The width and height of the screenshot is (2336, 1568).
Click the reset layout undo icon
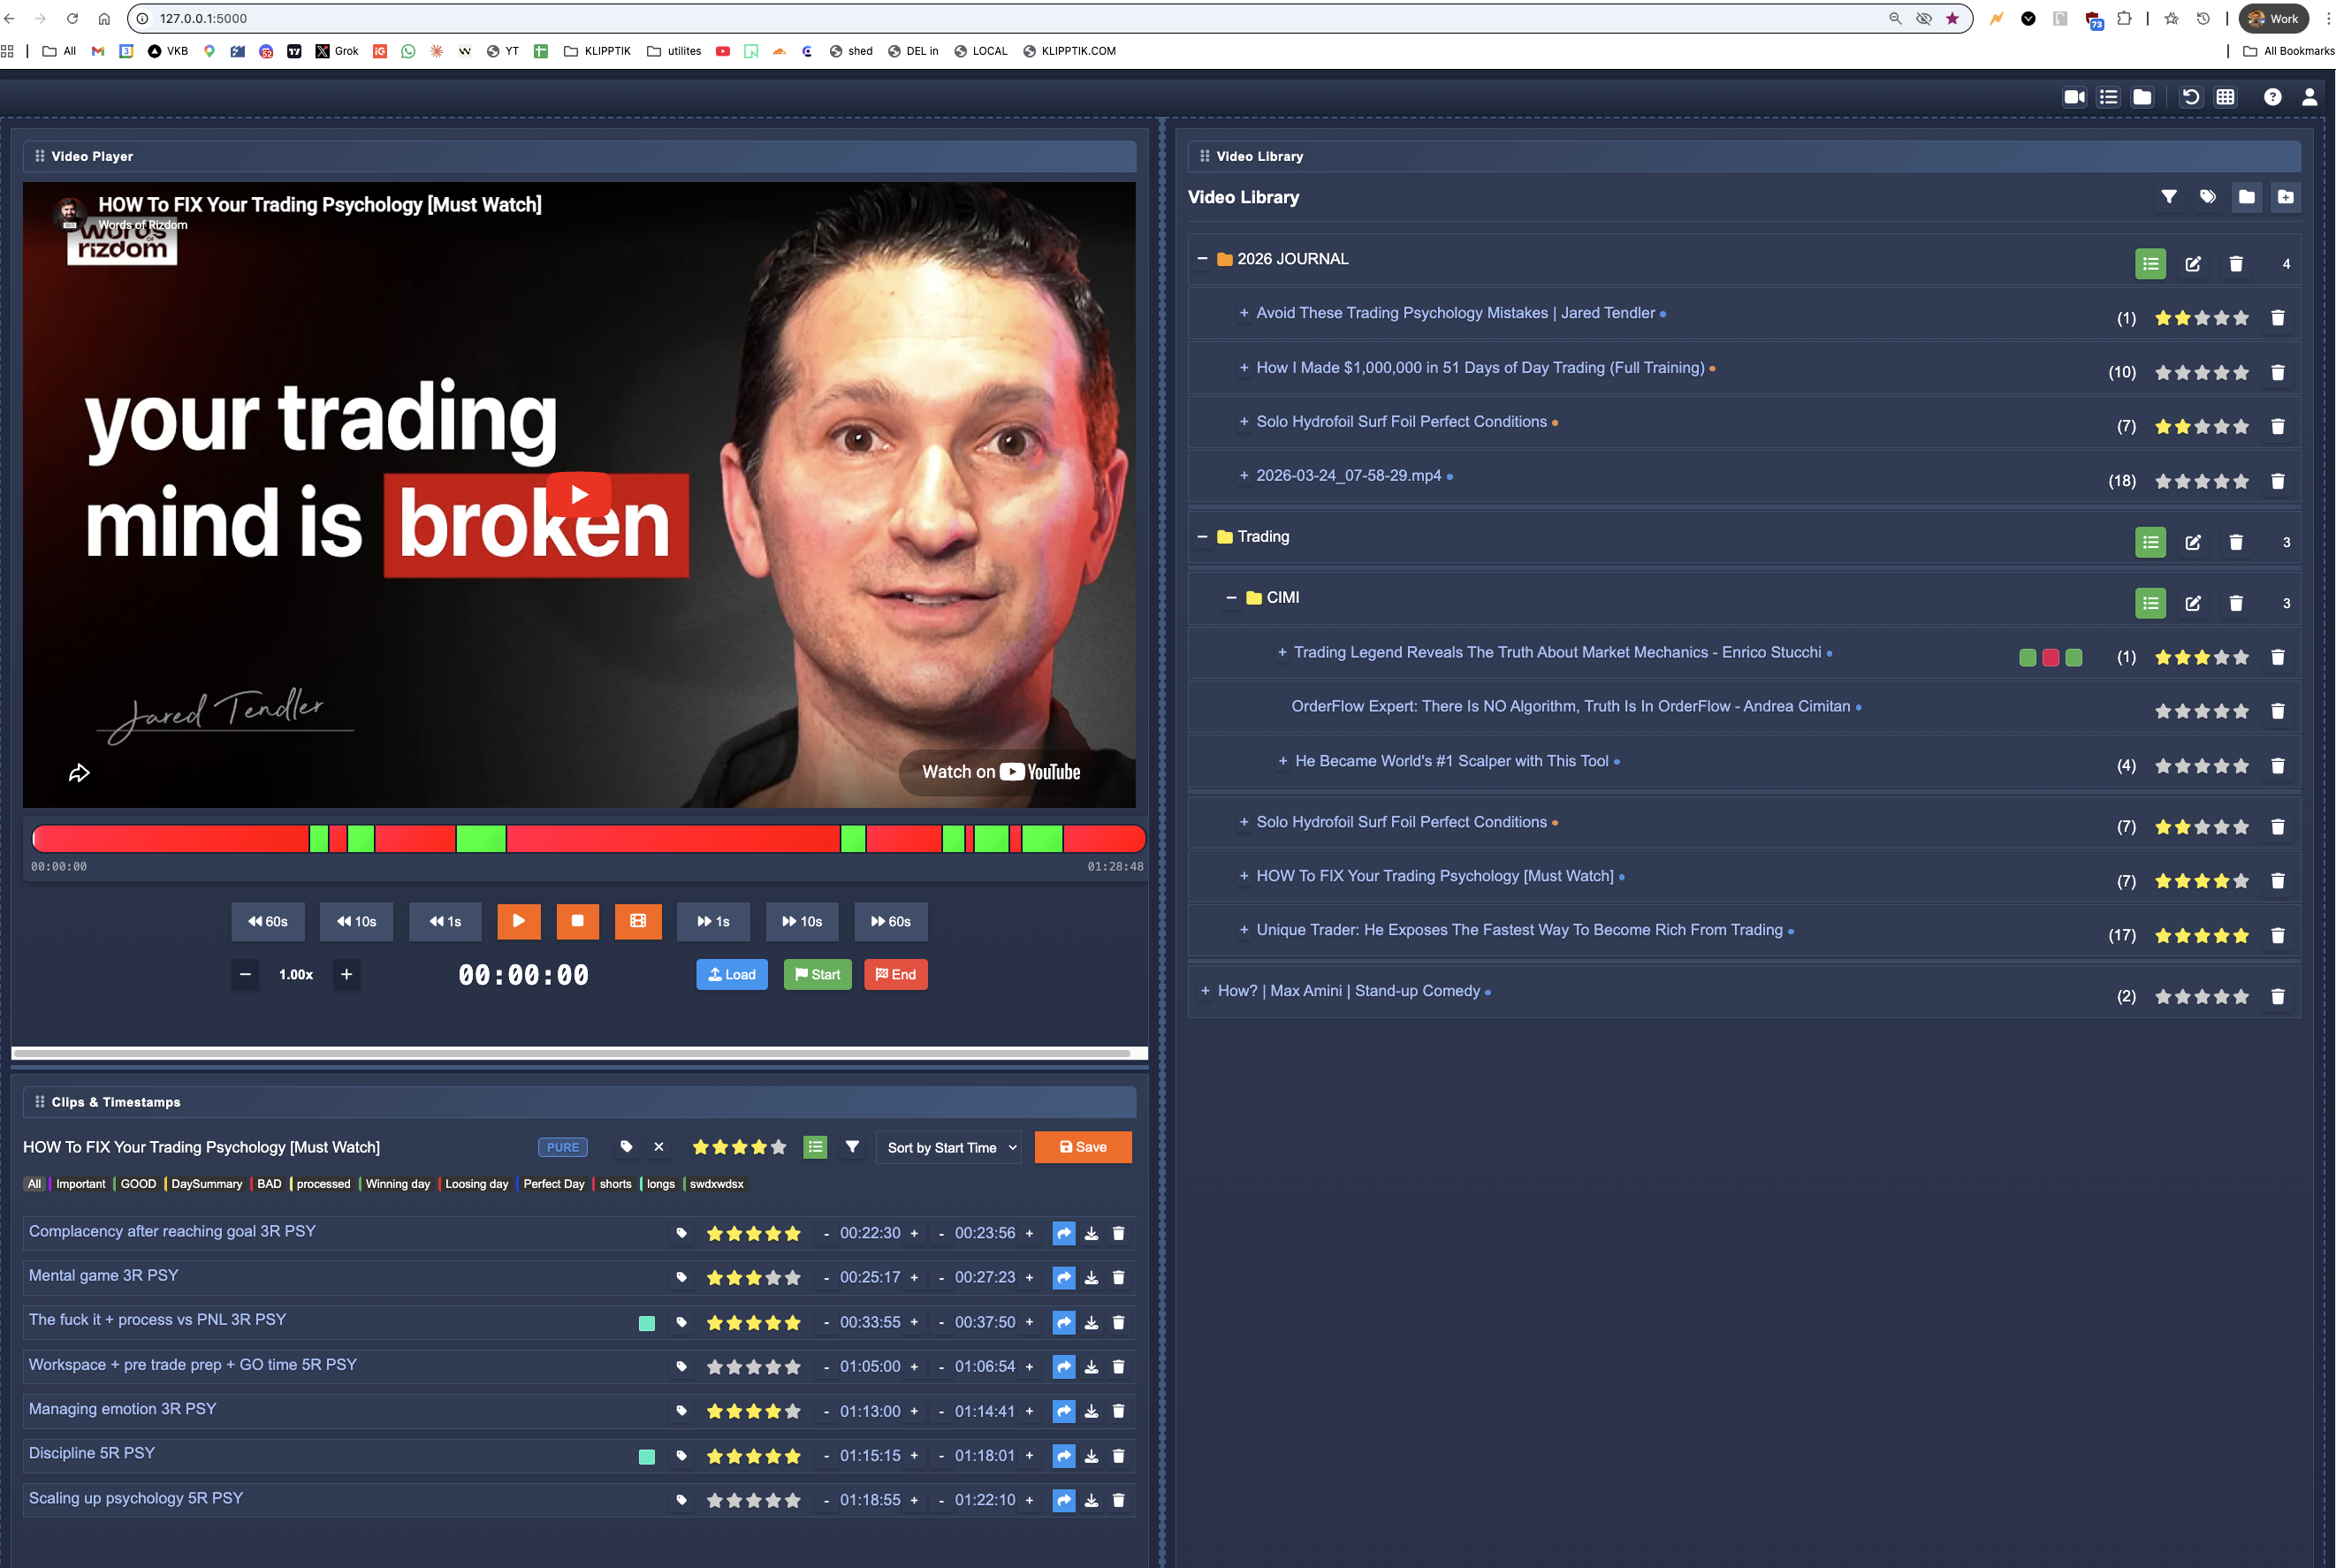2191,97
